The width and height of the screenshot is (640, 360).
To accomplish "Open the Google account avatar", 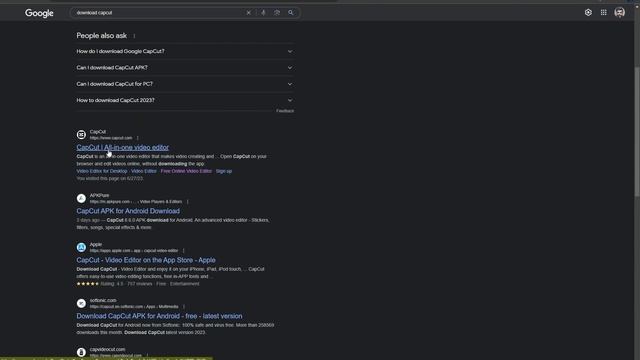I will point(620,13).
